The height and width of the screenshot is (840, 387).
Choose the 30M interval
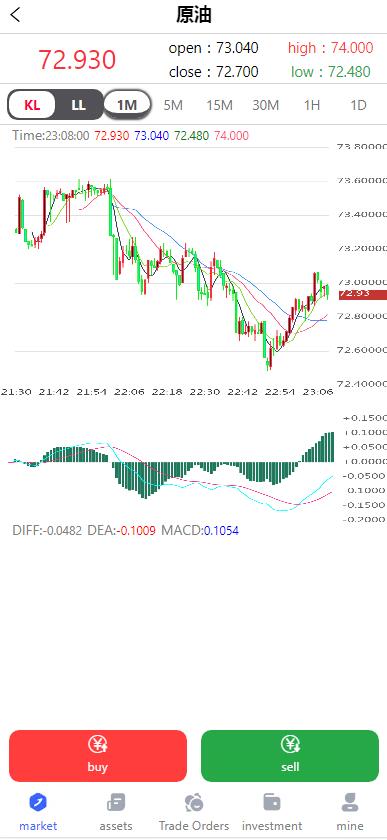coord(265,105)
